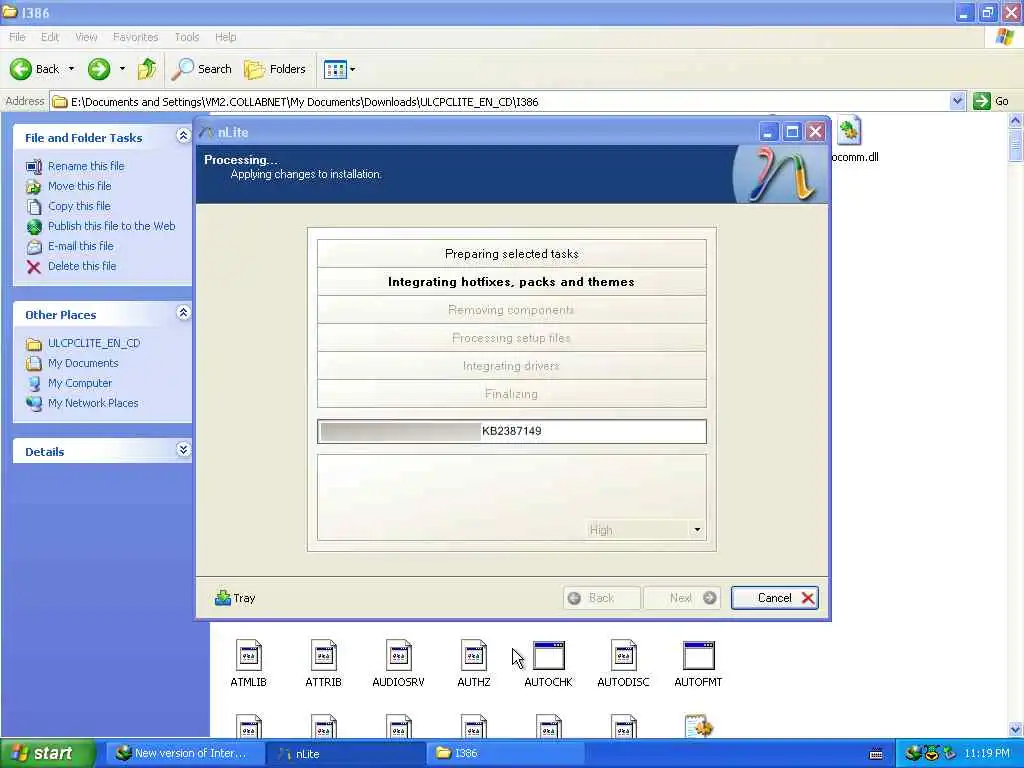
Task: Click the Rename file icon
Action: 33,167
